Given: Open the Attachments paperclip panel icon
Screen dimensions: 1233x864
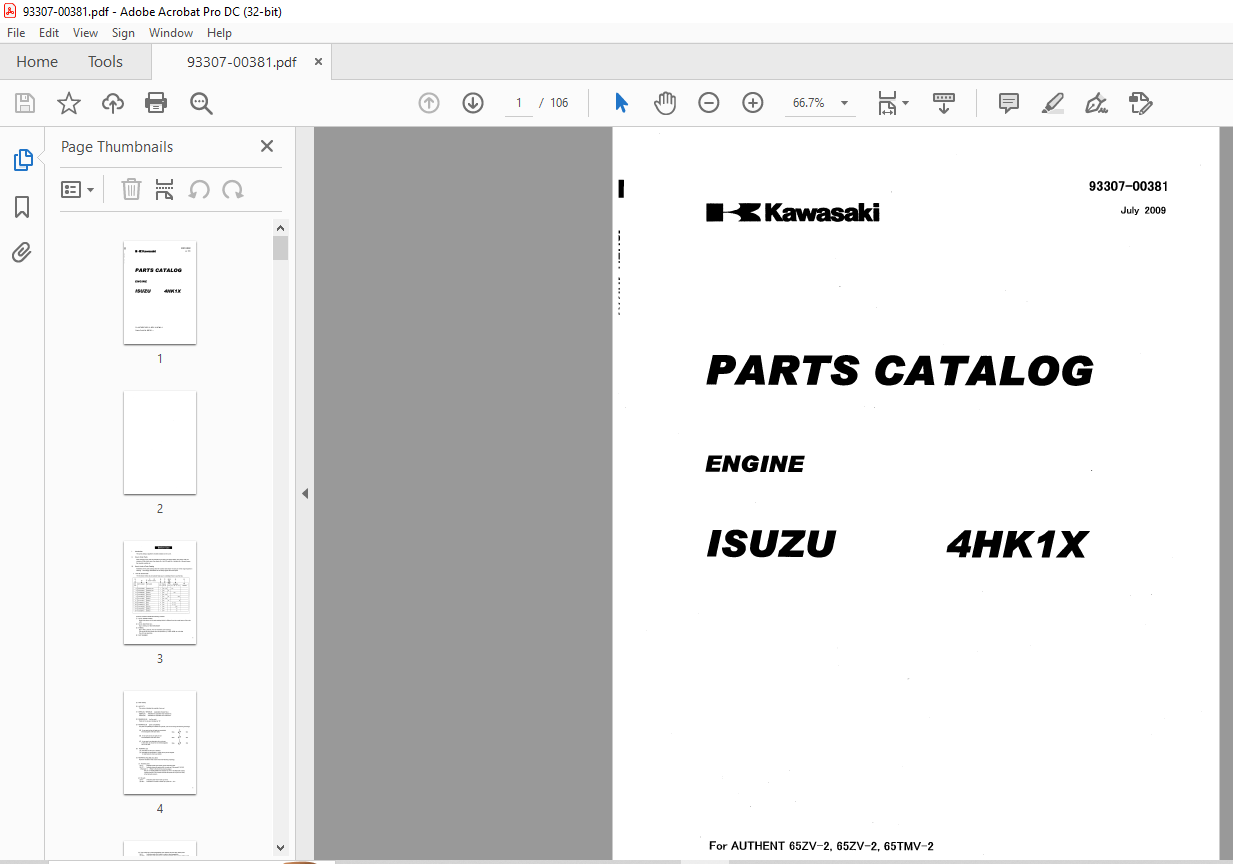Looking at the screenshot, I should pyautogui.click(x=22, y=252).
